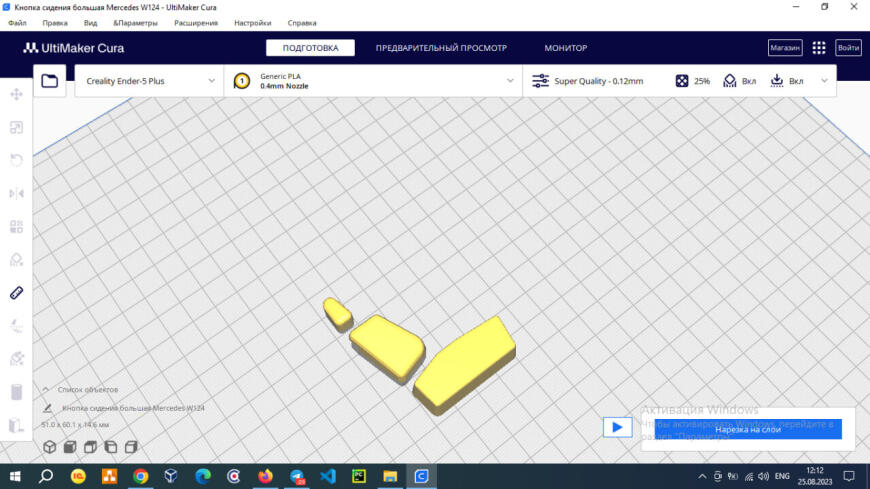
Task: Open the Расширения menu
Action: tap(196, 23)
